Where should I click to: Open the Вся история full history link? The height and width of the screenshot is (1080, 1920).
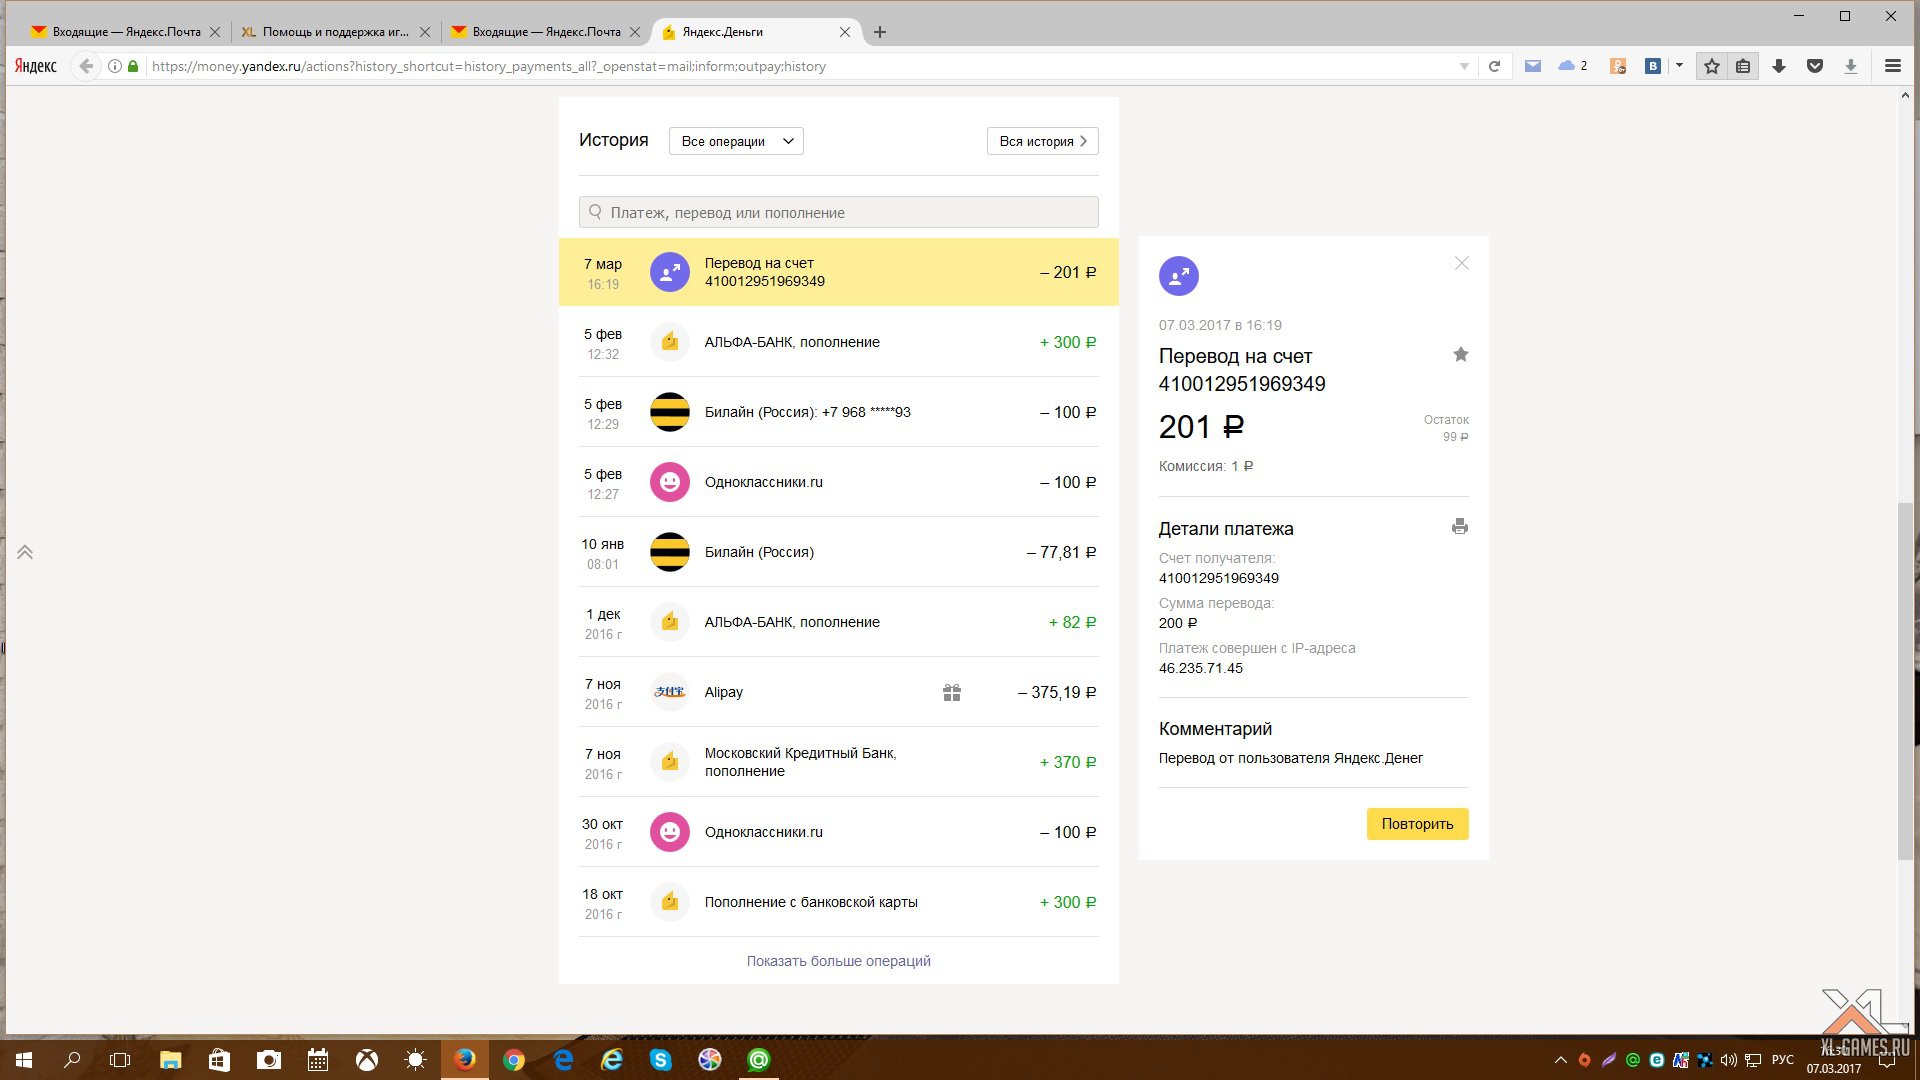[x=1042, y=141]
